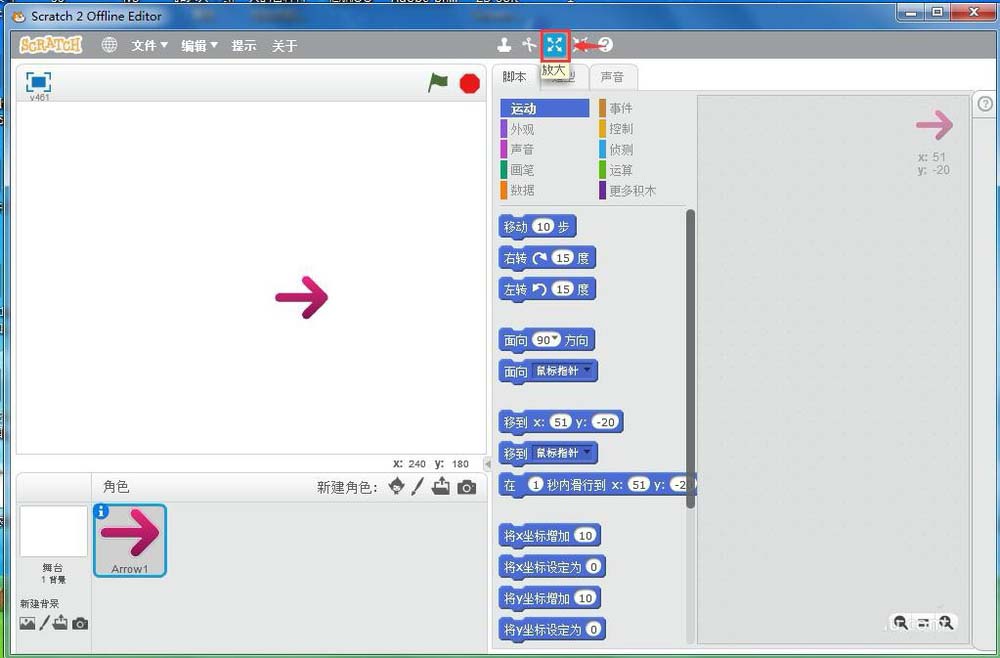Edit steps value in 移动 block
Screen dimensions: 1000x658
tap(543, 227)
